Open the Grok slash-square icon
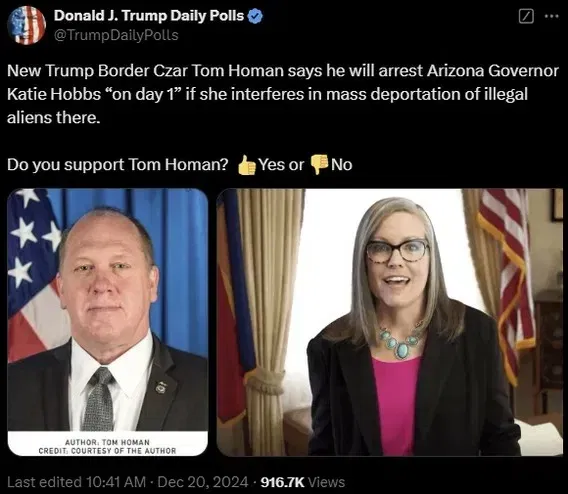 [x=526, y=16]
